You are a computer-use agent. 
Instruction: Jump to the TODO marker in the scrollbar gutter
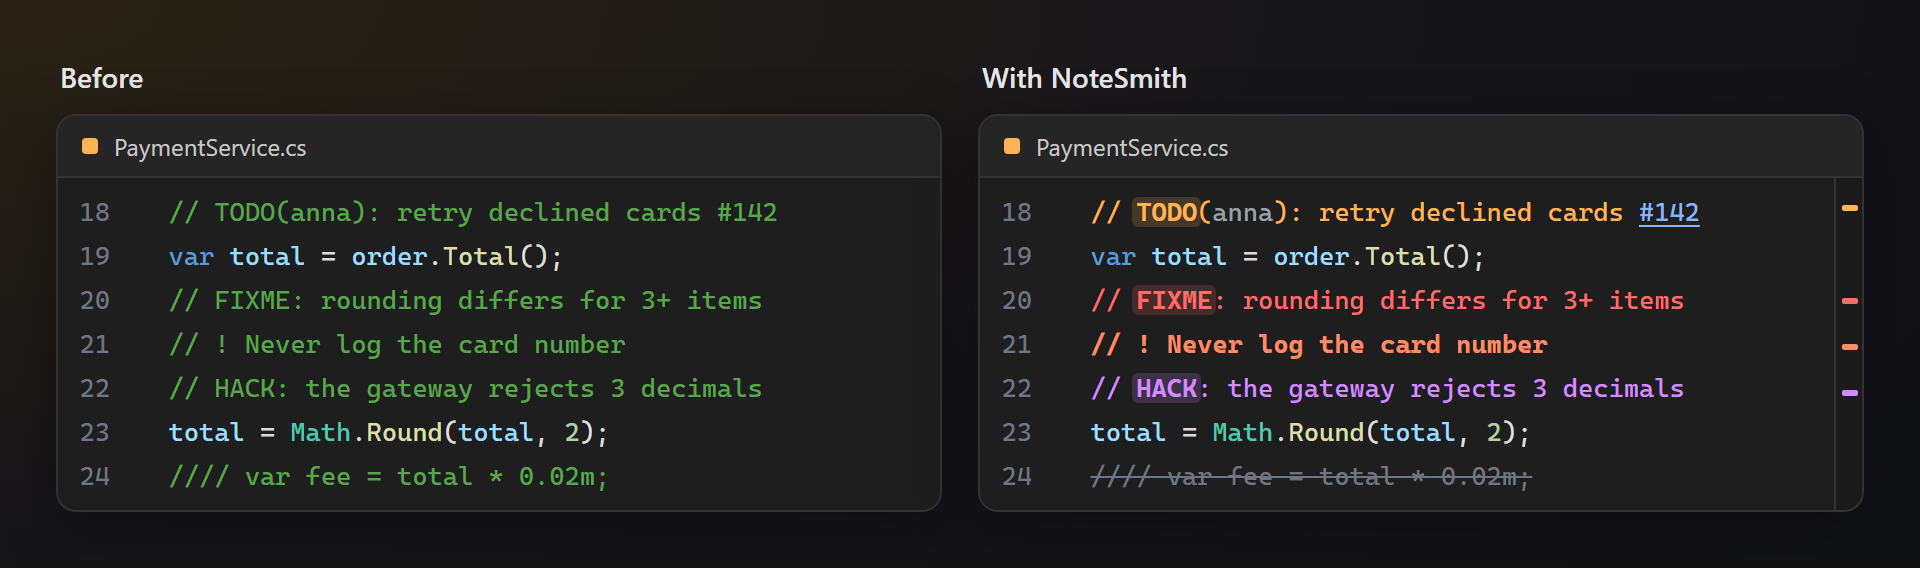pos(1850,208)
